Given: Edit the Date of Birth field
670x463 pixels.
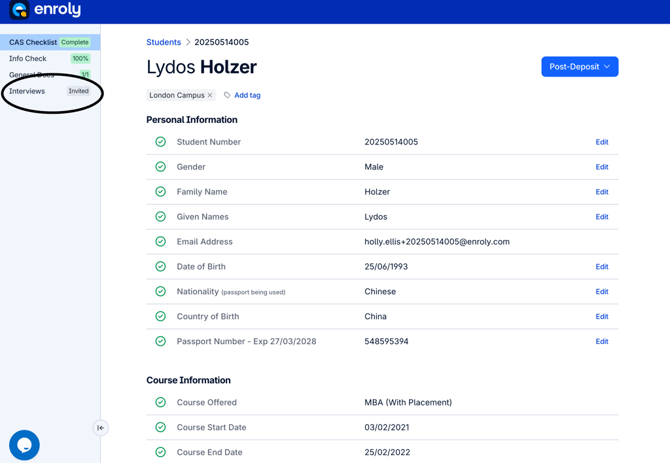Looking at the screenshot, I should tap(602, 267).
